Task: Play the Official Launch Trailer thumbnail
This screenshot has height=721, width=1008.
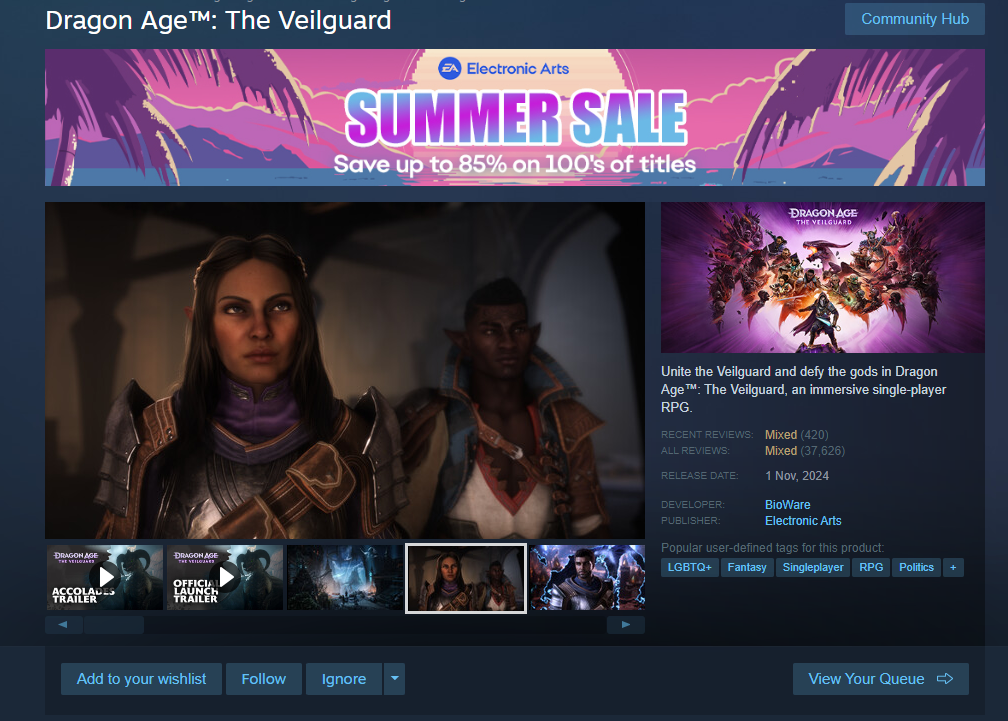Action: pyautogui.click(x=225, y=578)
